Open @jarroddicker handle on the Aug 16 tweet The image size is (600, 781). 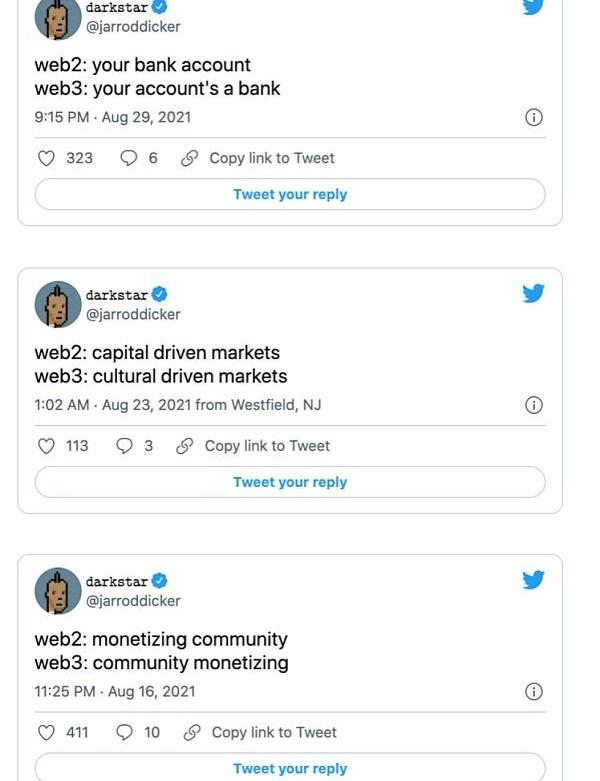[133, 601]
